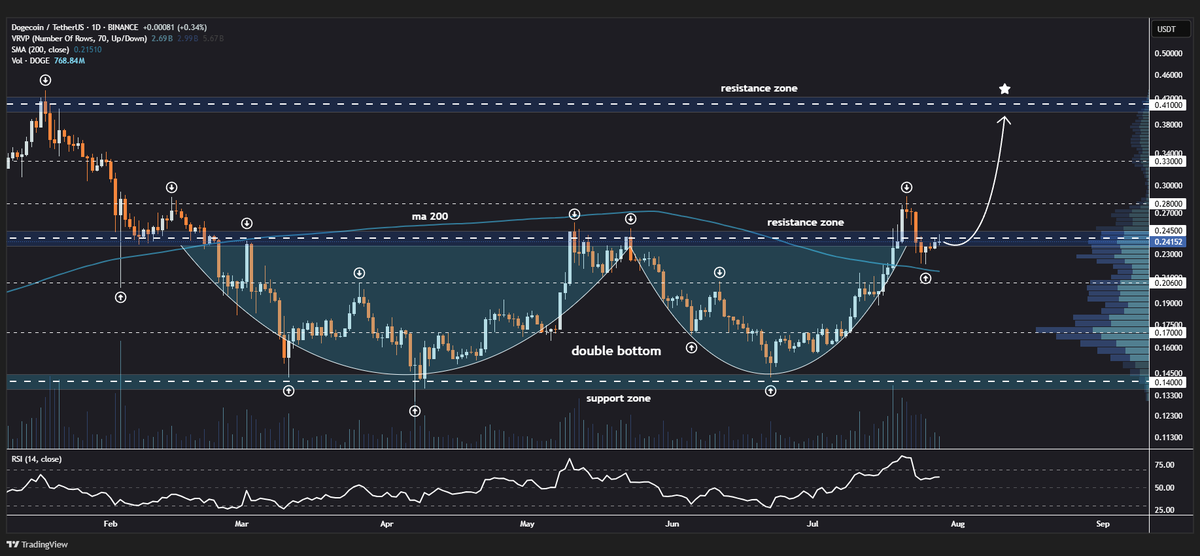Screen dimensions: 1200x556
Task: Click the 0.11300 price scale value
Action: click(x=1168, y=437)
